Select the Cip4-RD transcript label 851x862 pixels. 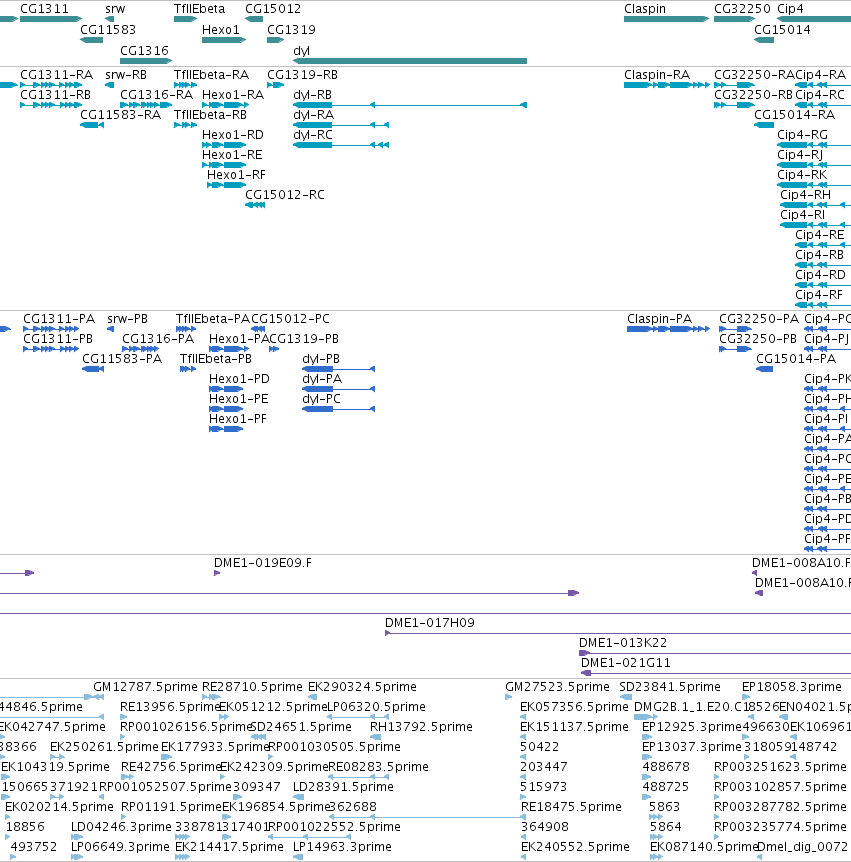[820, 275]
